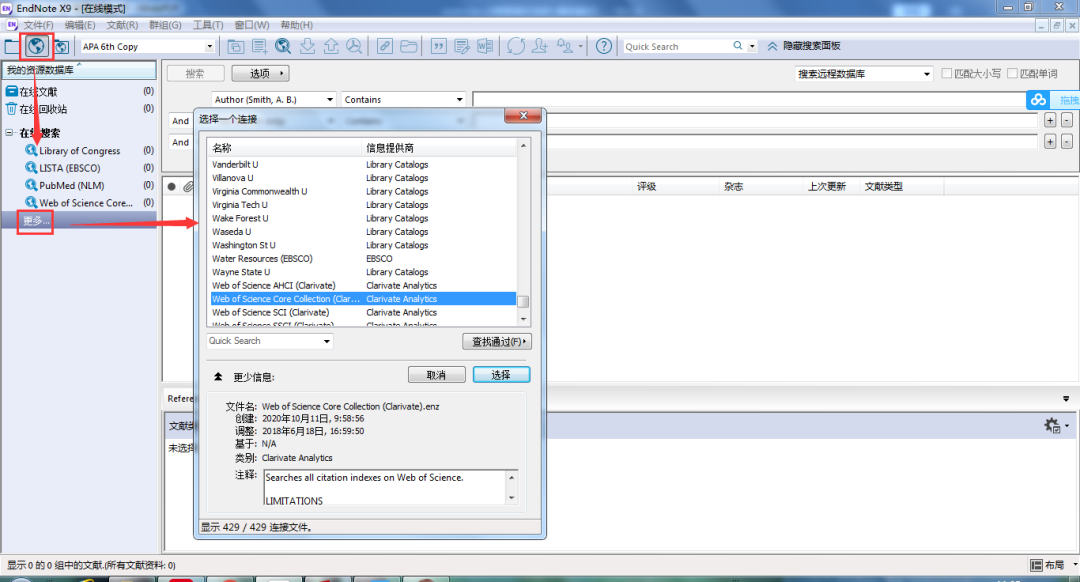Screen dimensions: 1080x582
Task: Open toolbar Quick Search options arrow
Action: point(752,46)
